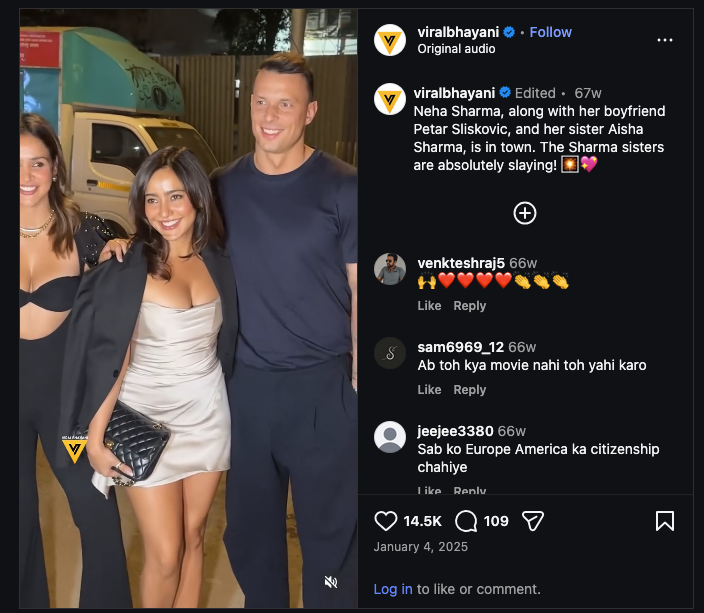Unmute the video with speaker icon

point(331,582)
